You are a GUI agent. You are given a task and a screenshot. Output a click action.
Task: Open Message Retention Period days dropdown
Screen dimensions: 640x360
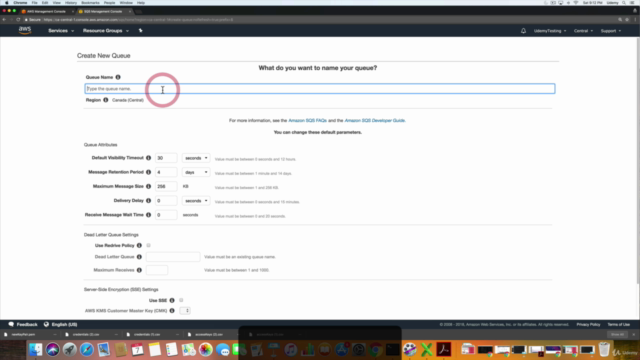coord(196,172)
